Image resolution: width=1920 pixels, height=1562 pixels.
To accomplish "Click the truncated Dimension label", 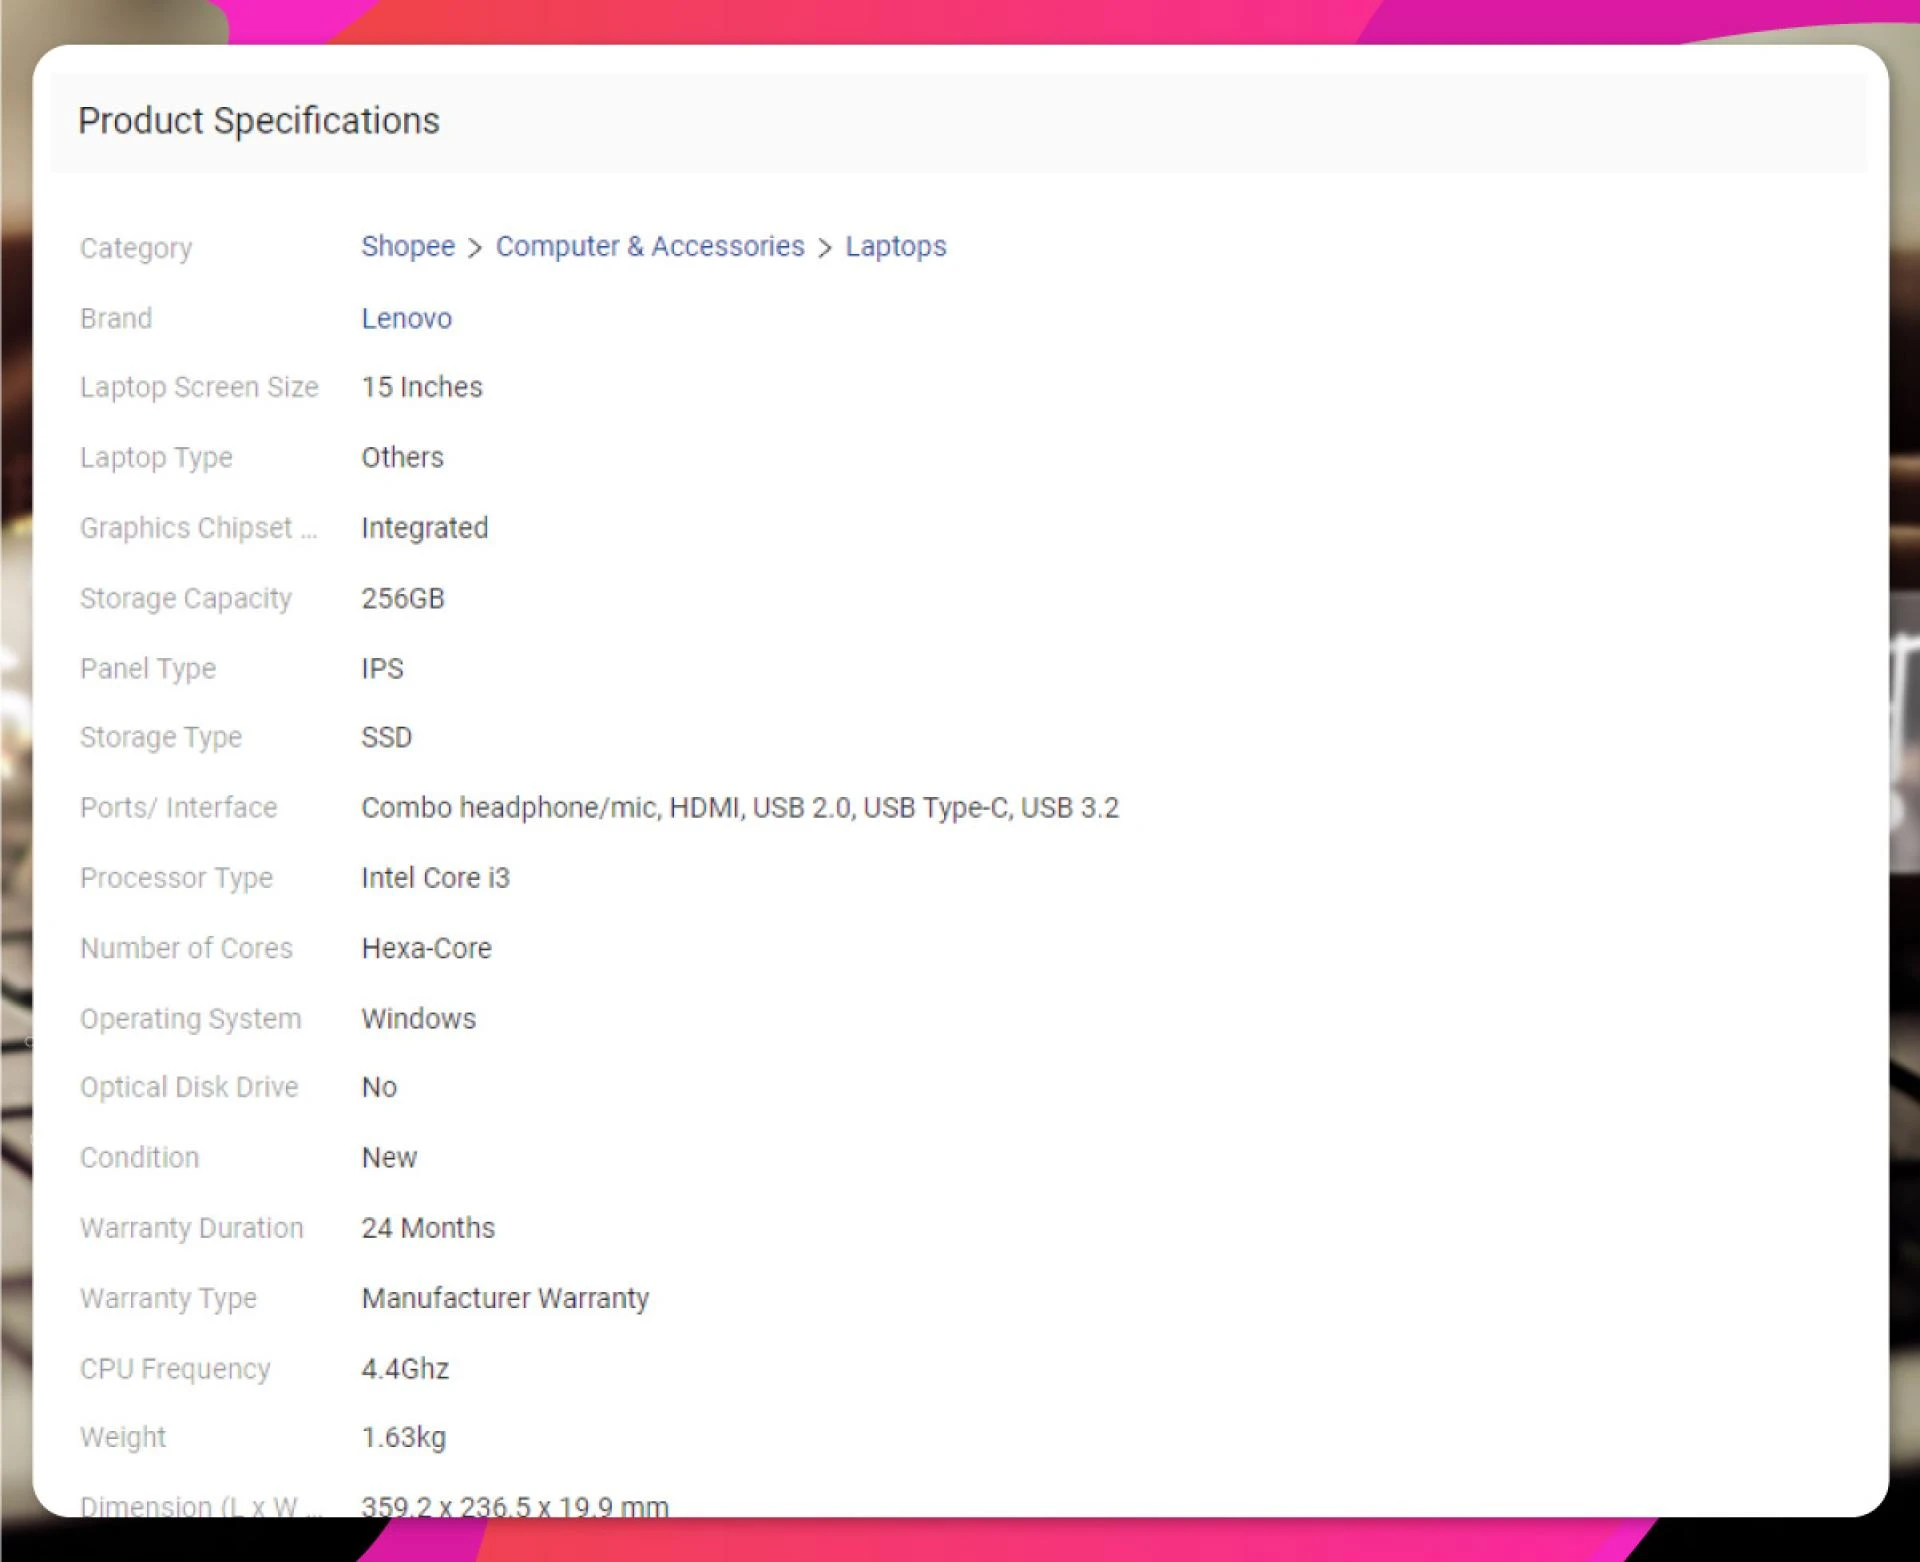I will 200,1505.
